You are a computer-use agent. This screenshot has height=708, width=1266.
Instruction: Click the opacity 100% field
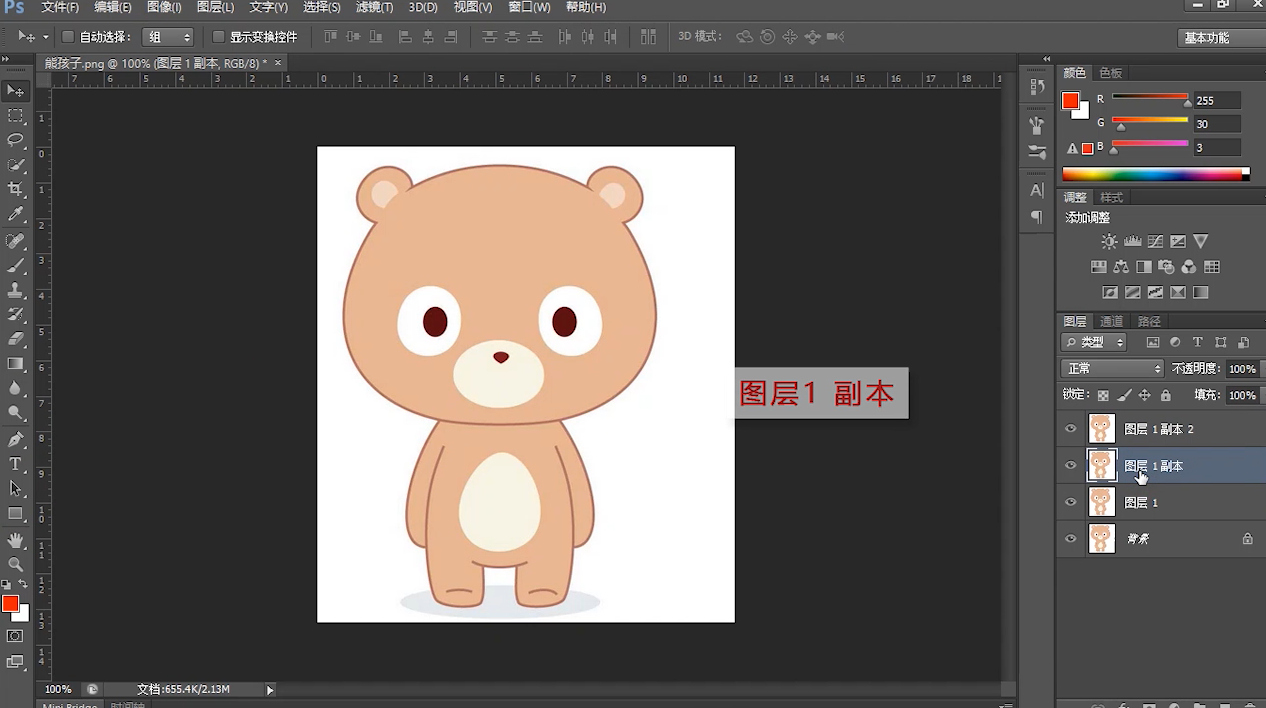click(x=1243, y=369)
